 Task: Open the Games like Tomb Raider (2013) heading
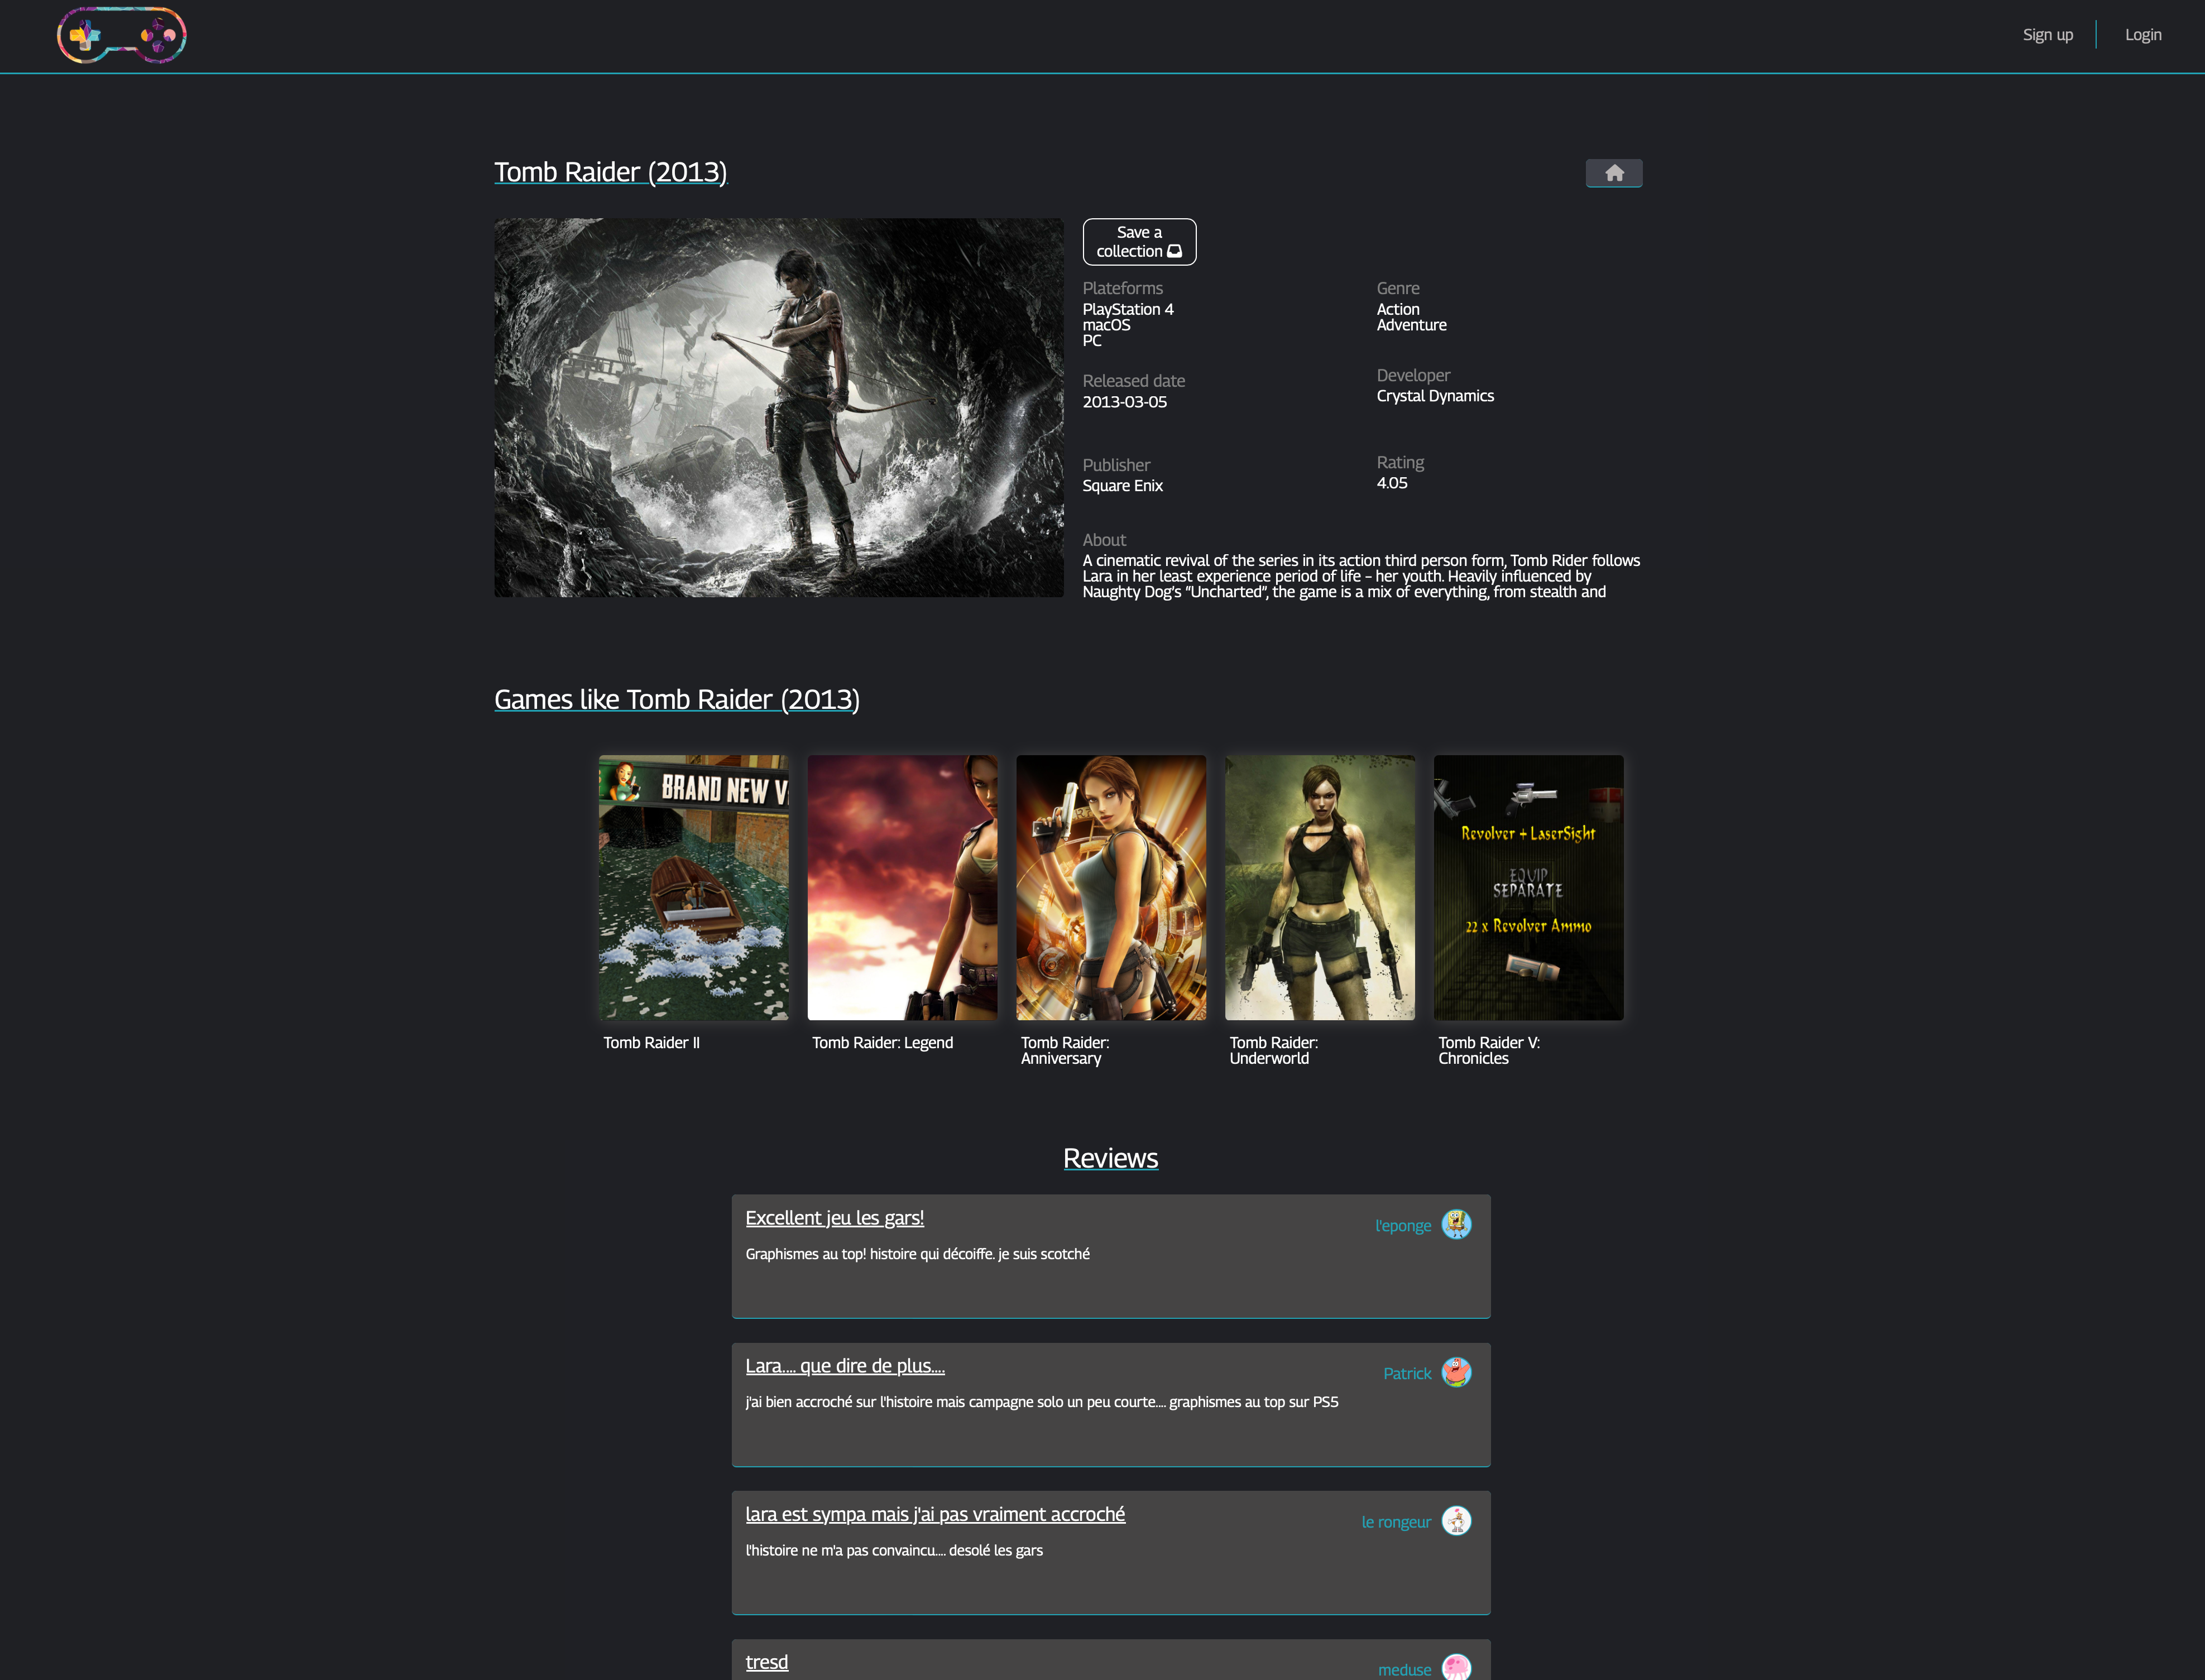tap(676, 699)
